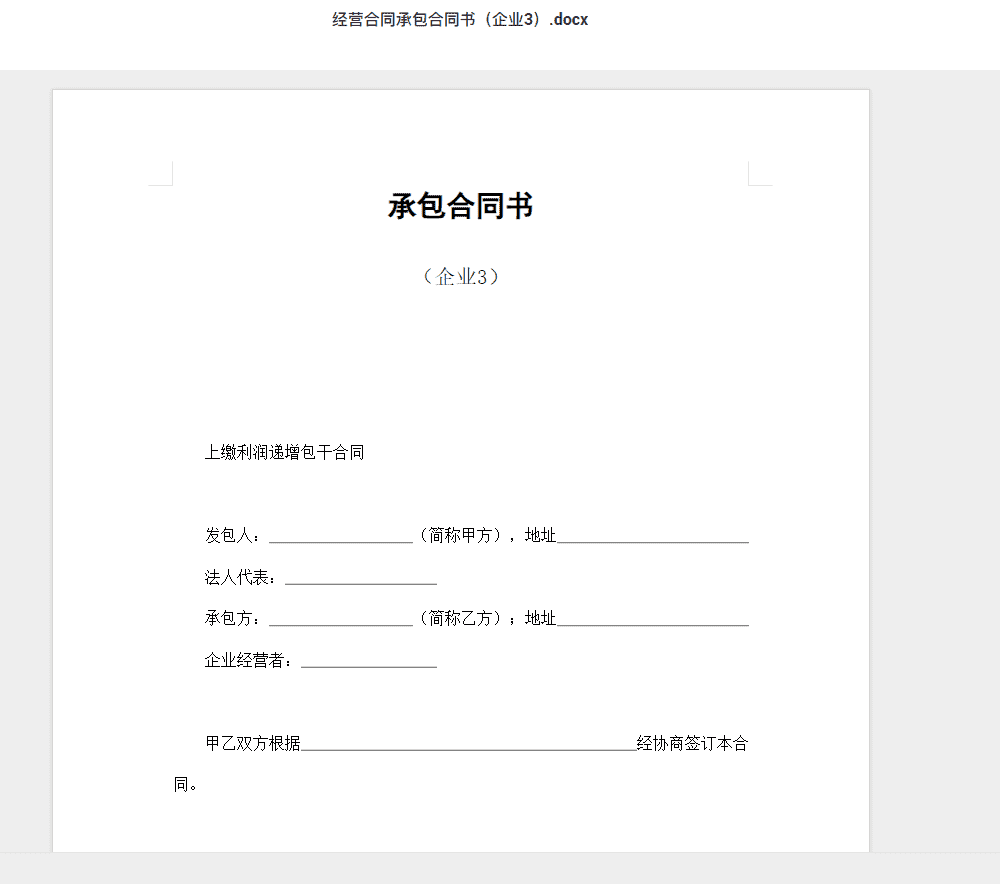Click the blank address line after 甲方 地址
1000x890 pixels.
point(653,537)
